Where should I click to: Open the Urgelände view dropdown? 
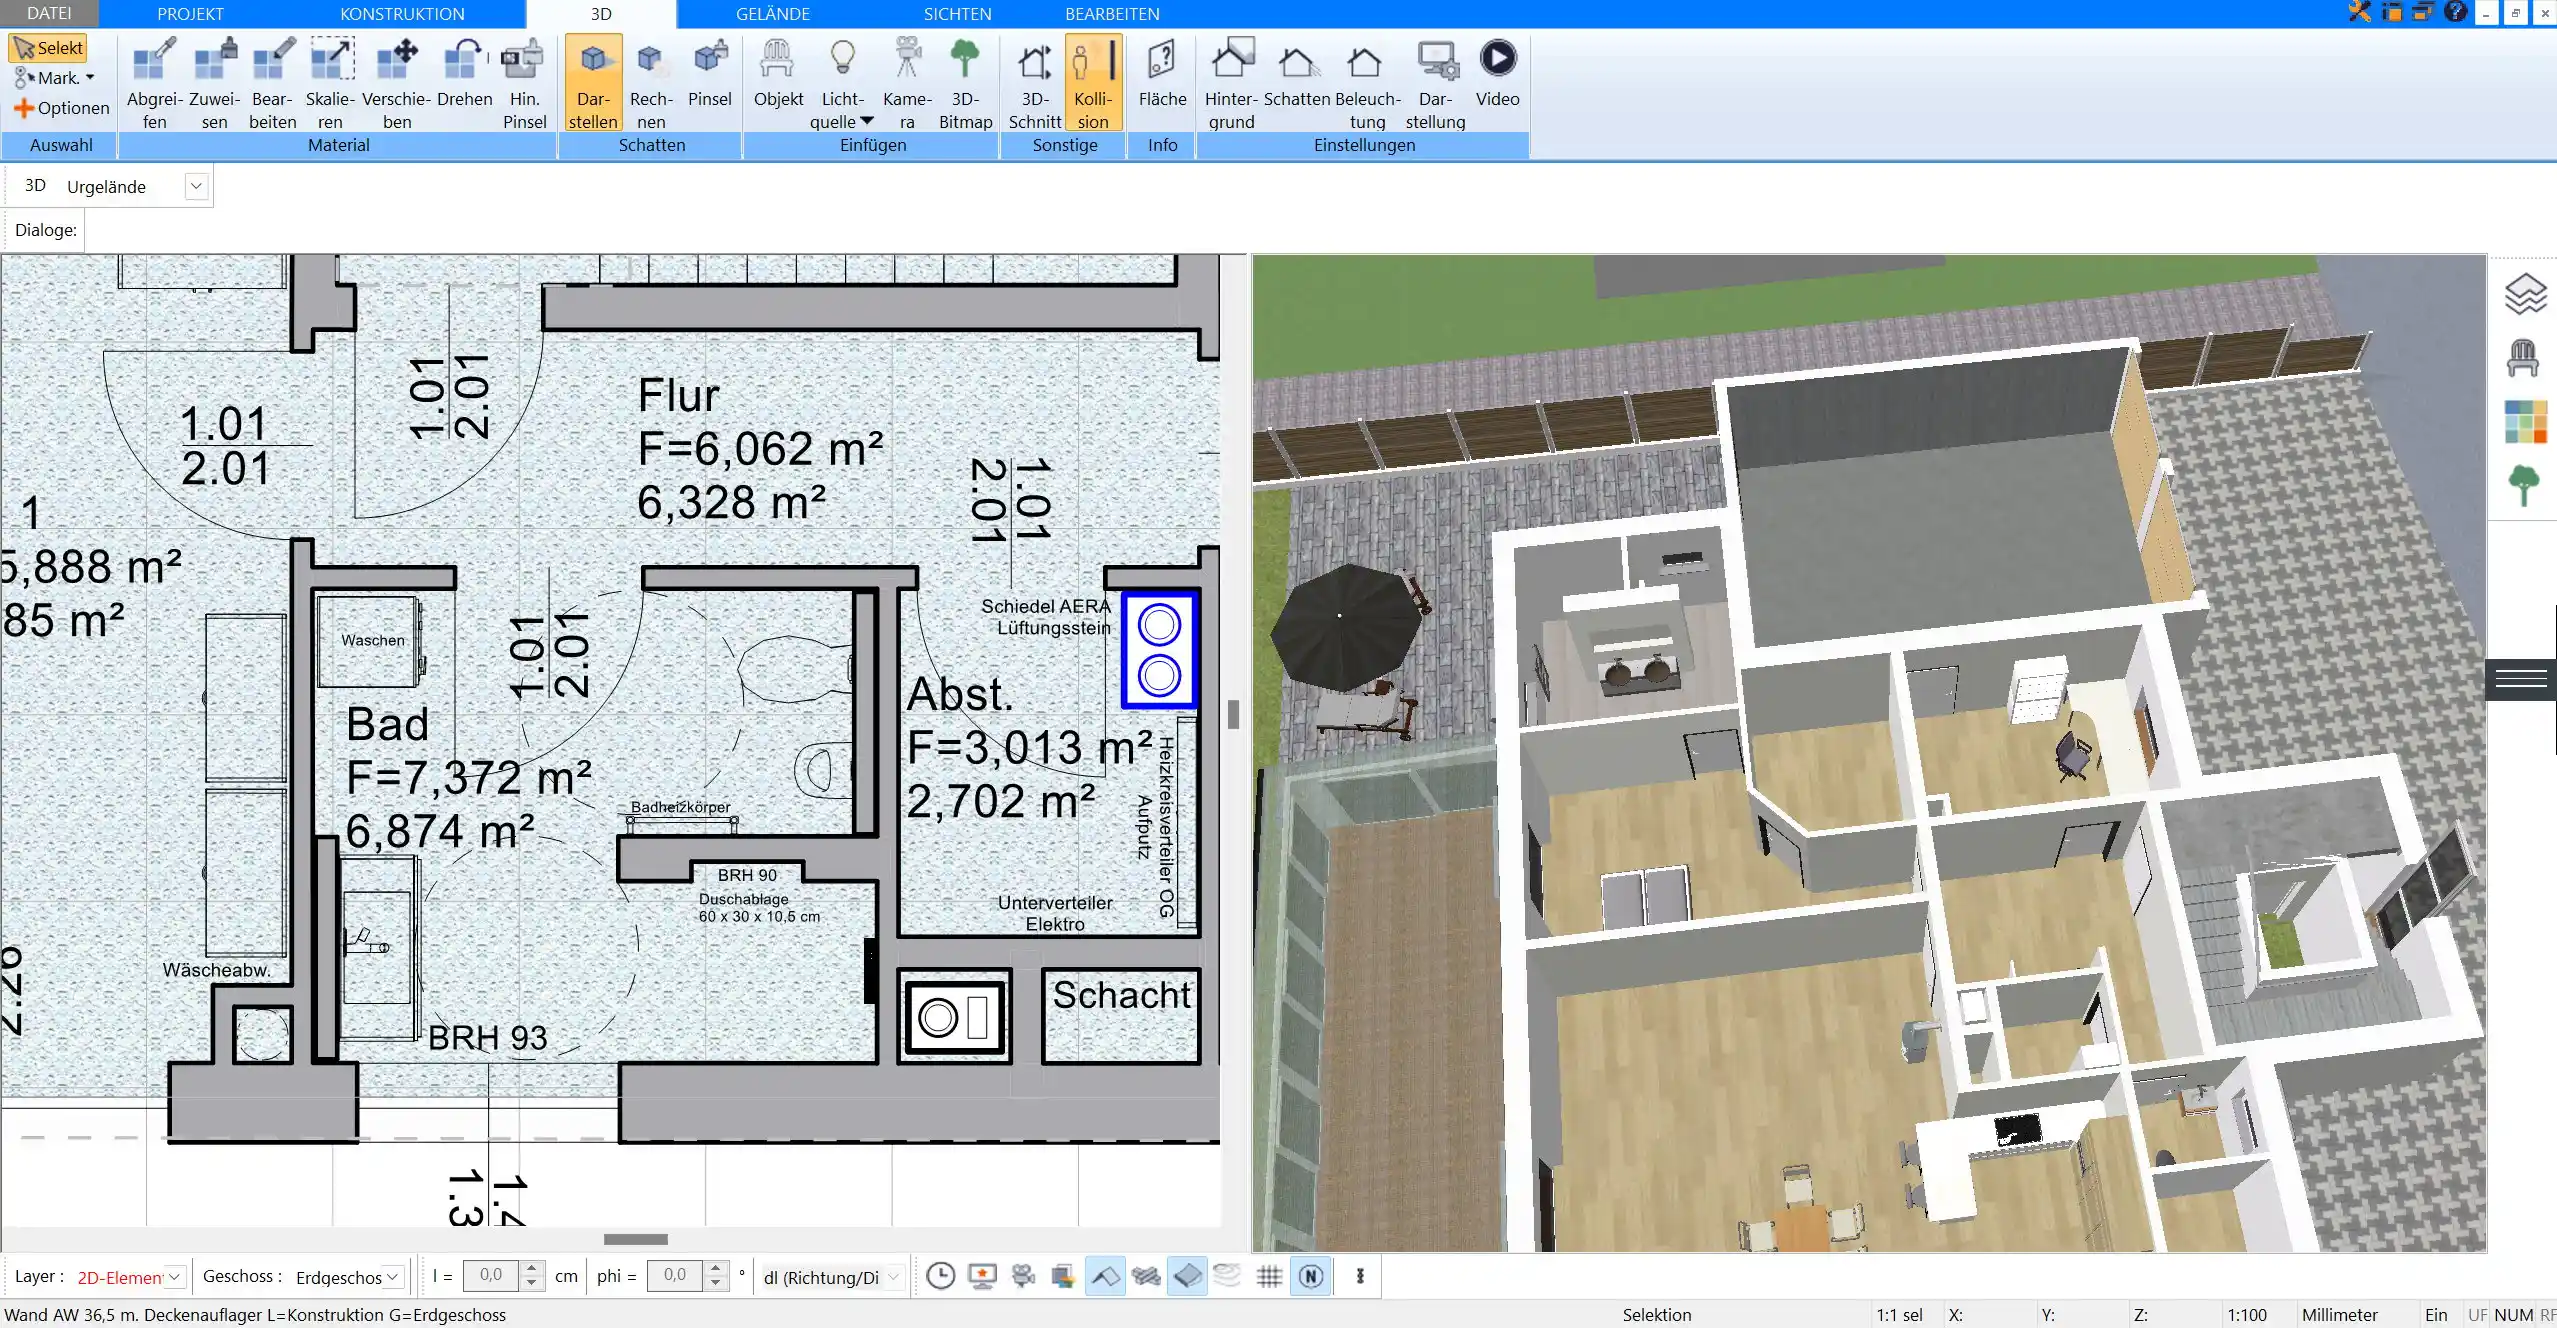[x=196, y=185]
